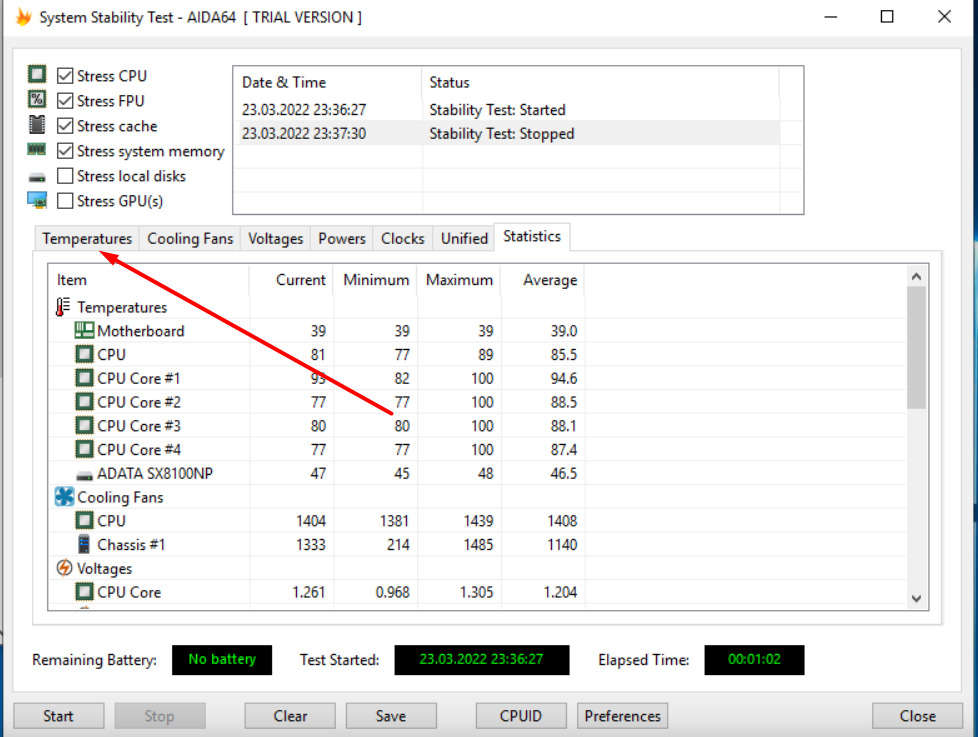This screenshot has width=978, height=737.
Task: Click the Elapsed Time 00:01:02 display
Action: click(x=754, y=659)
